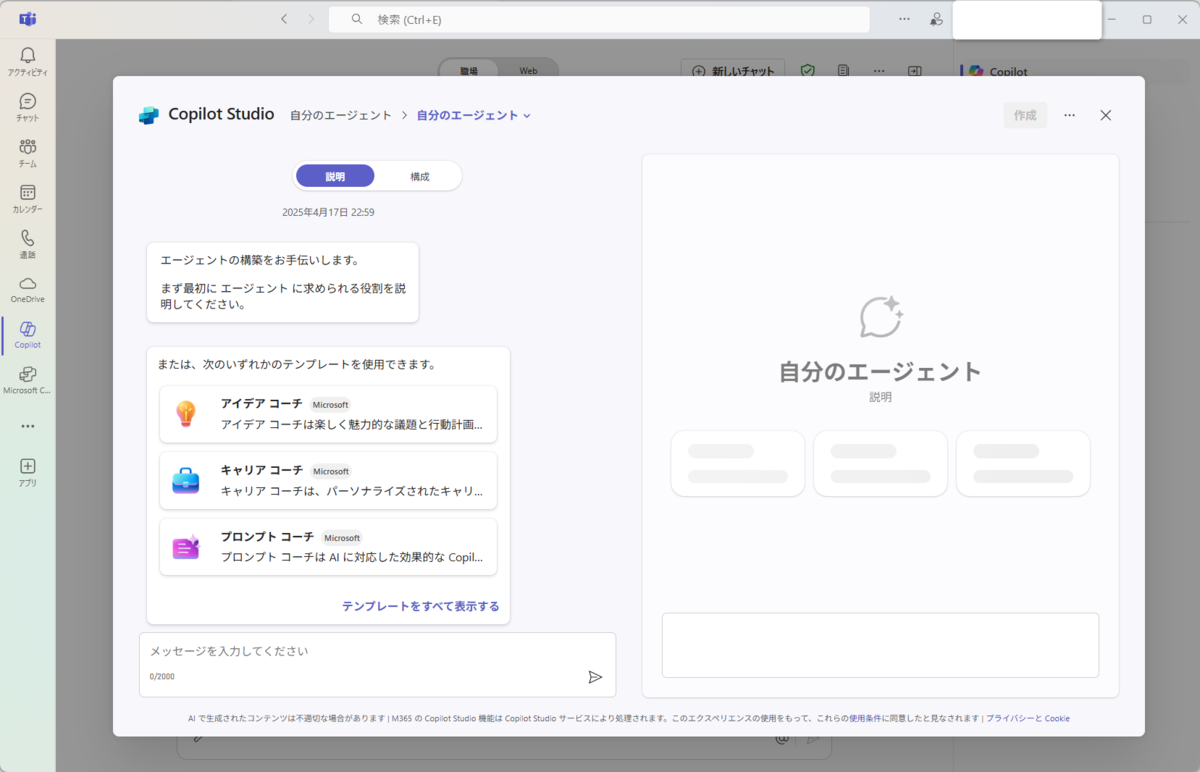Click テンプレートをすべて表示する link
Image resolution: width=1200 pixels, height=772 pixels.
(x=420, y=606)
